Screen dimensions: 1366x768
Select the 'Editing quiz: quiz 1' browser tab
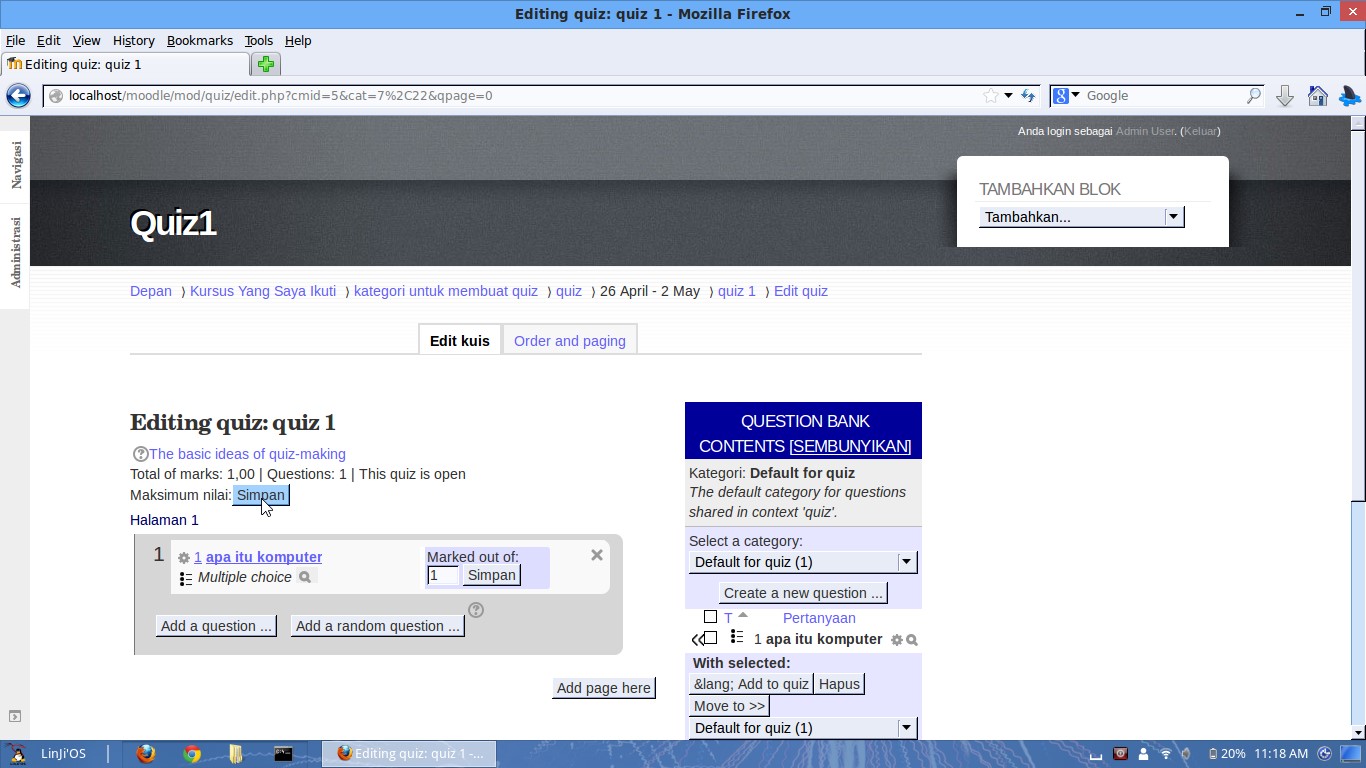pos(126,64)
